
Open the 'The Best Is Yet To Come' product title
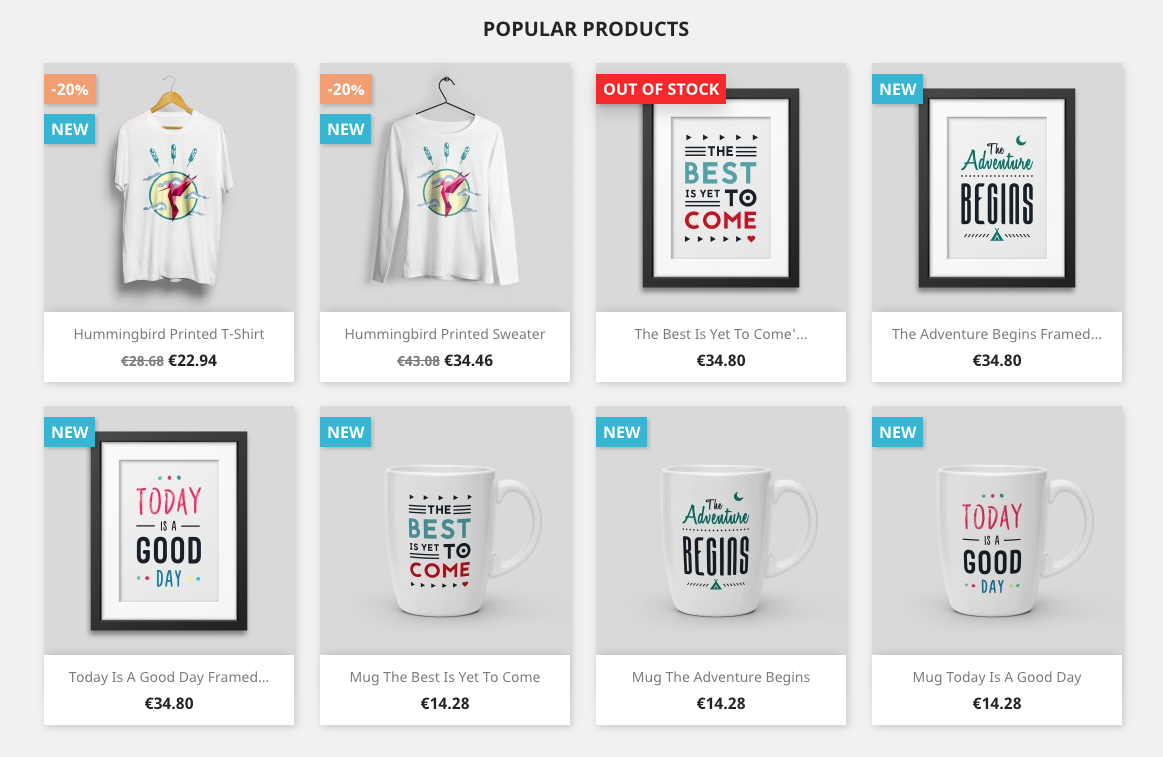tap(721, 334)
